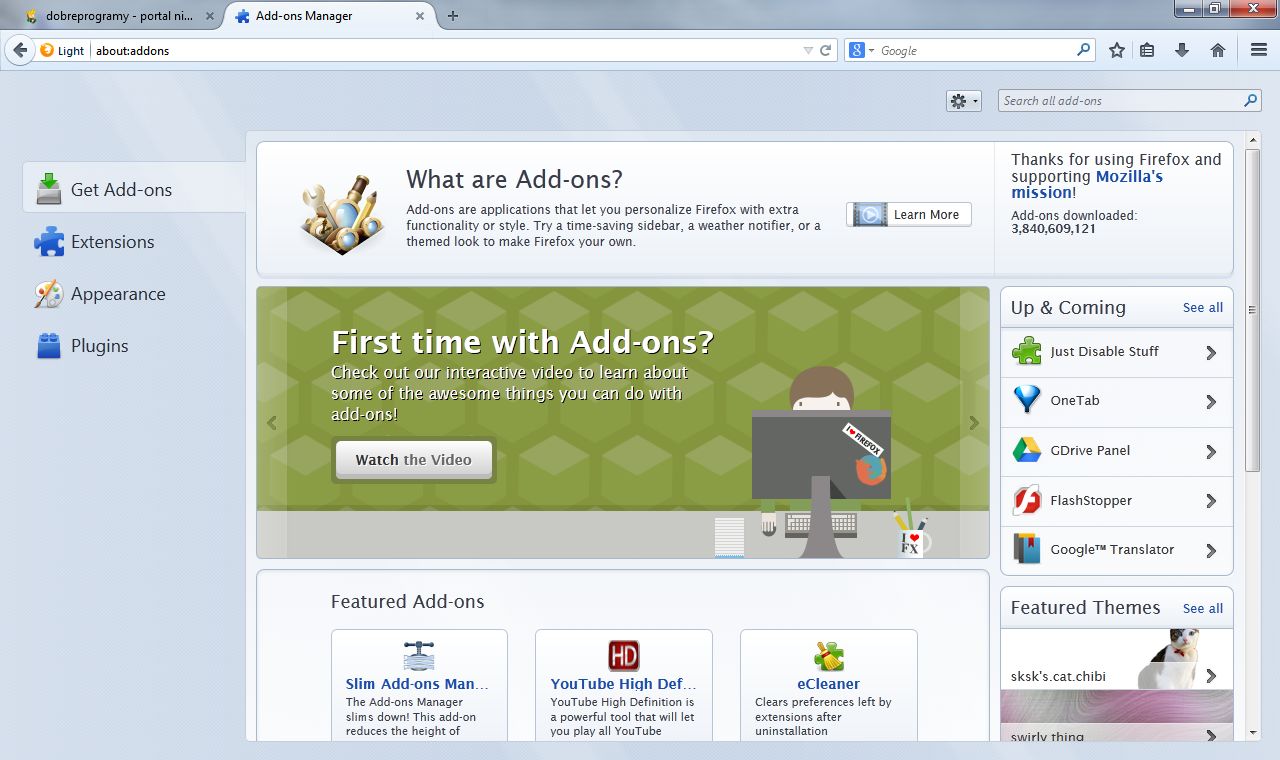Bookmark this page with the star icon
The image size is (1280, 760).
click(1117, 50)
